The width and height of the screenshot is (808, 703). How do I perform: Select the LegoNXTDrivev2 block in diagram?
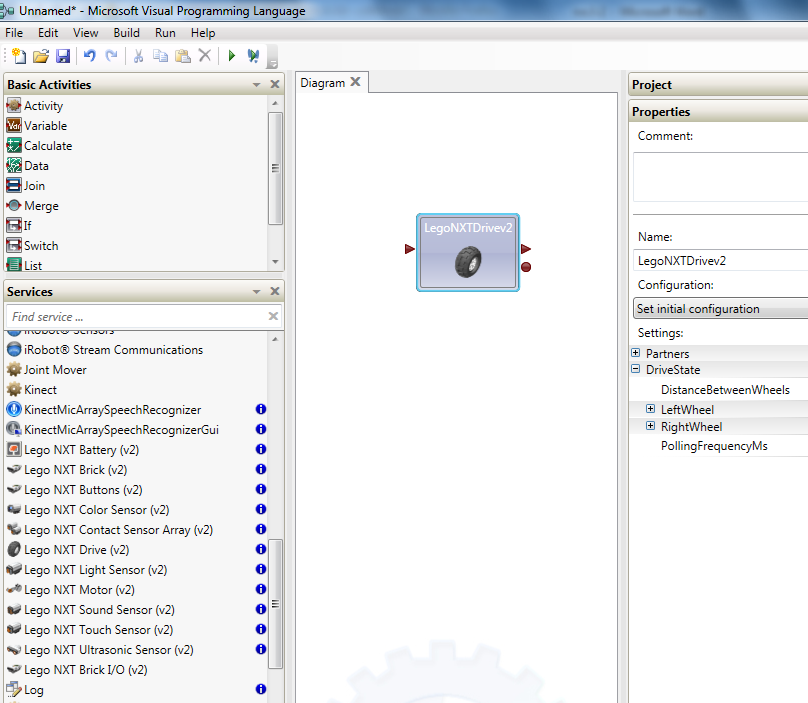coord(468,253)
